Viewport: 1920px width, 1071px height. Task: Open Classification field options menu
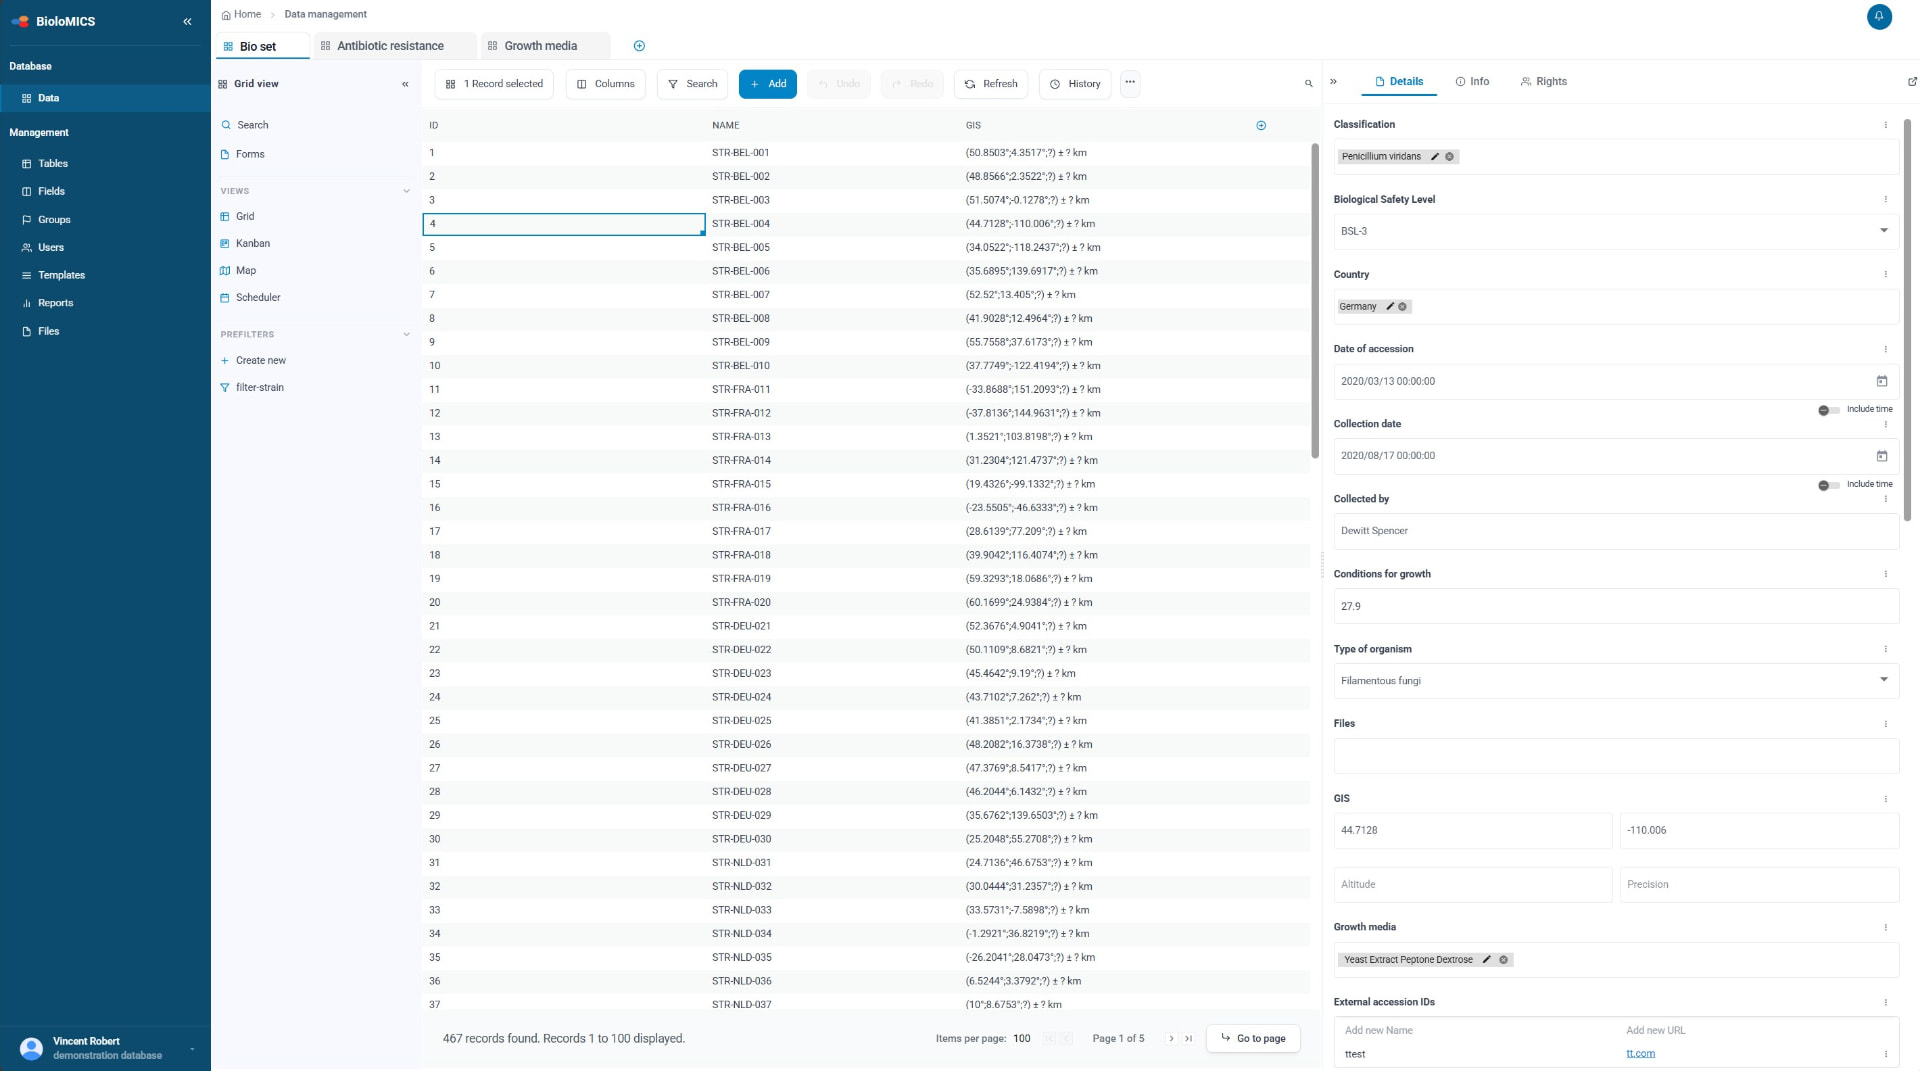click(1886, 125)
